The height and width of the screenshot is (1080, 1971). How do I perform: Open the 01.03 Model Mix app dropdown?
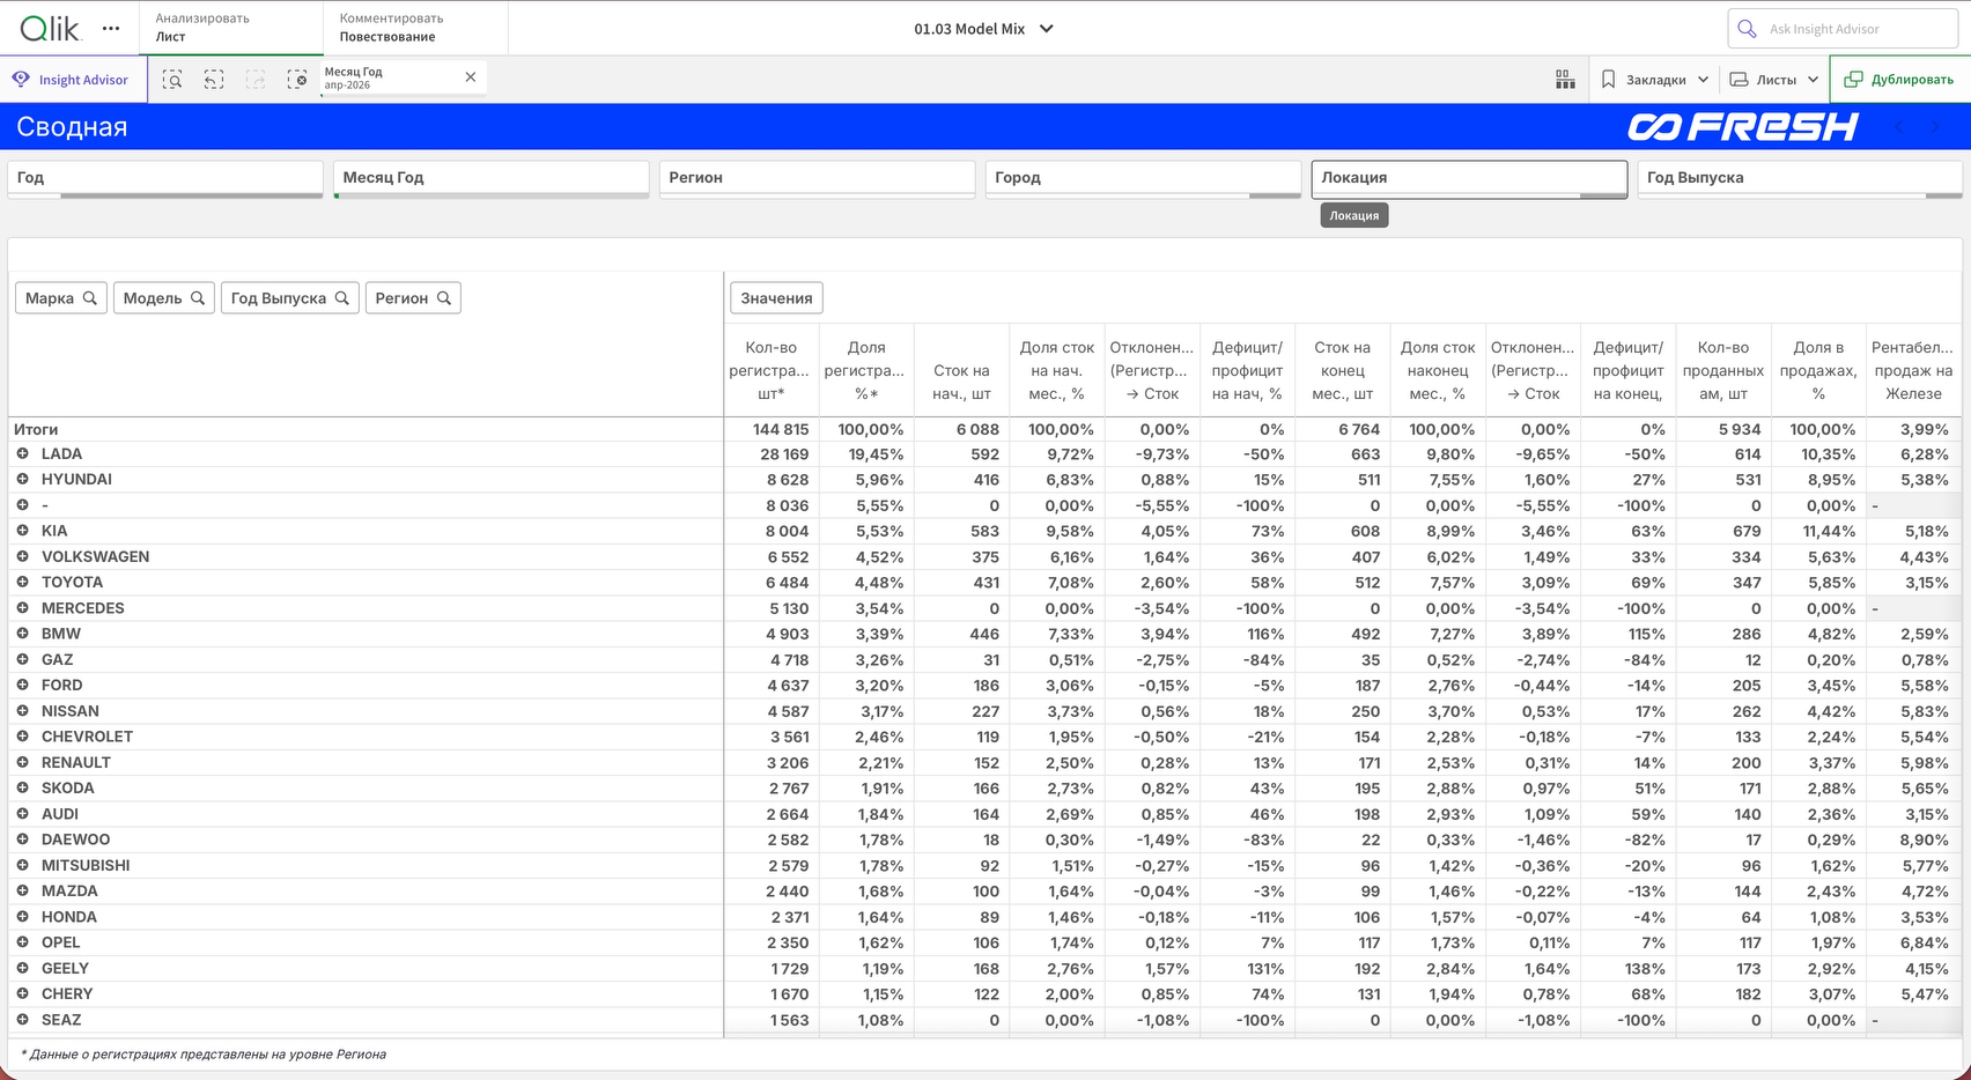click(x=983, y=29)
